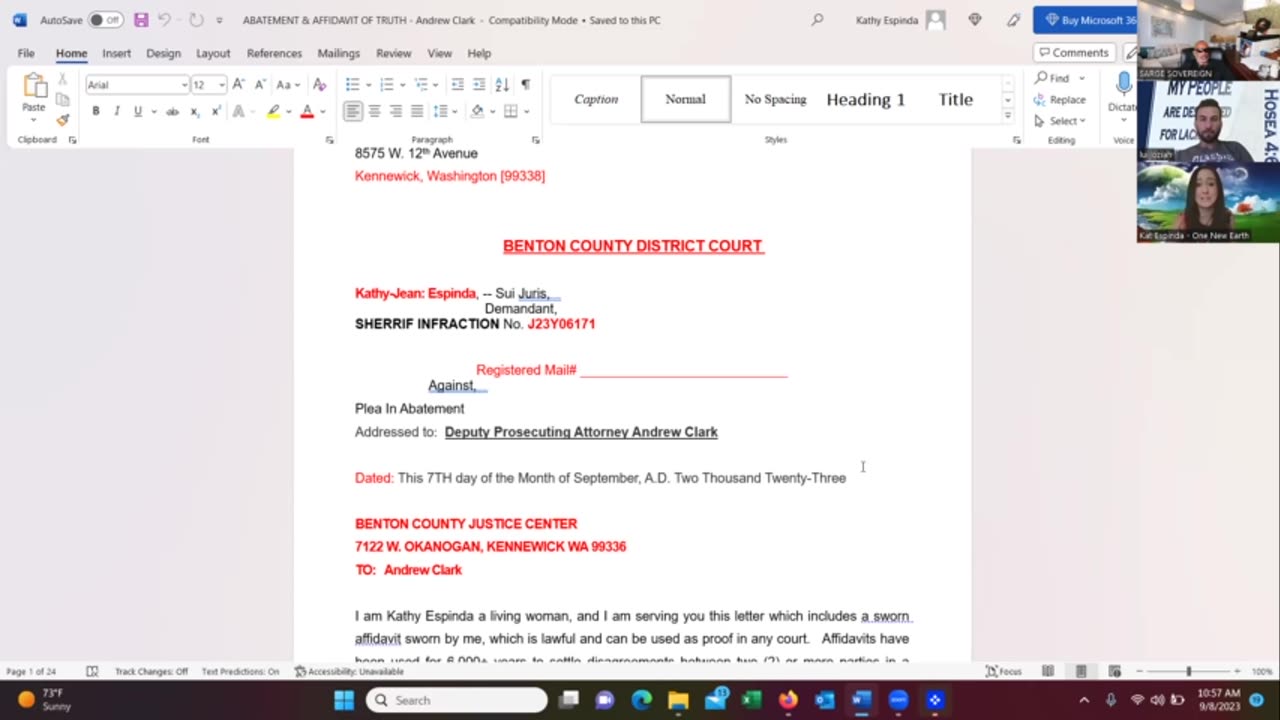
Task: Clear all formatting icon
Action: tap(320, 85)
